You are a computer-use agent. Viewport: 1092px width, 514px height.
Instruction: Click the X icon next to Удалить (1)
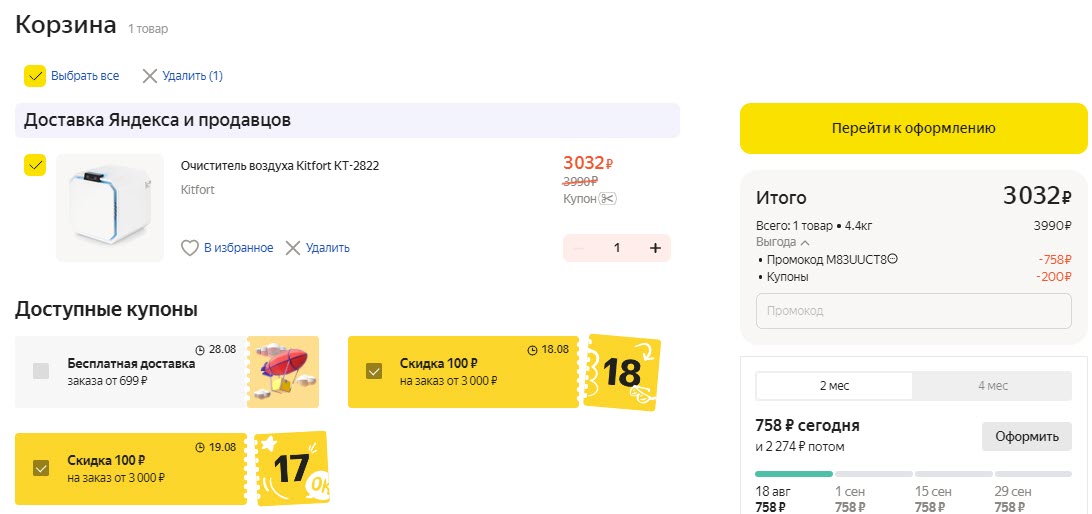pos(150,76)
